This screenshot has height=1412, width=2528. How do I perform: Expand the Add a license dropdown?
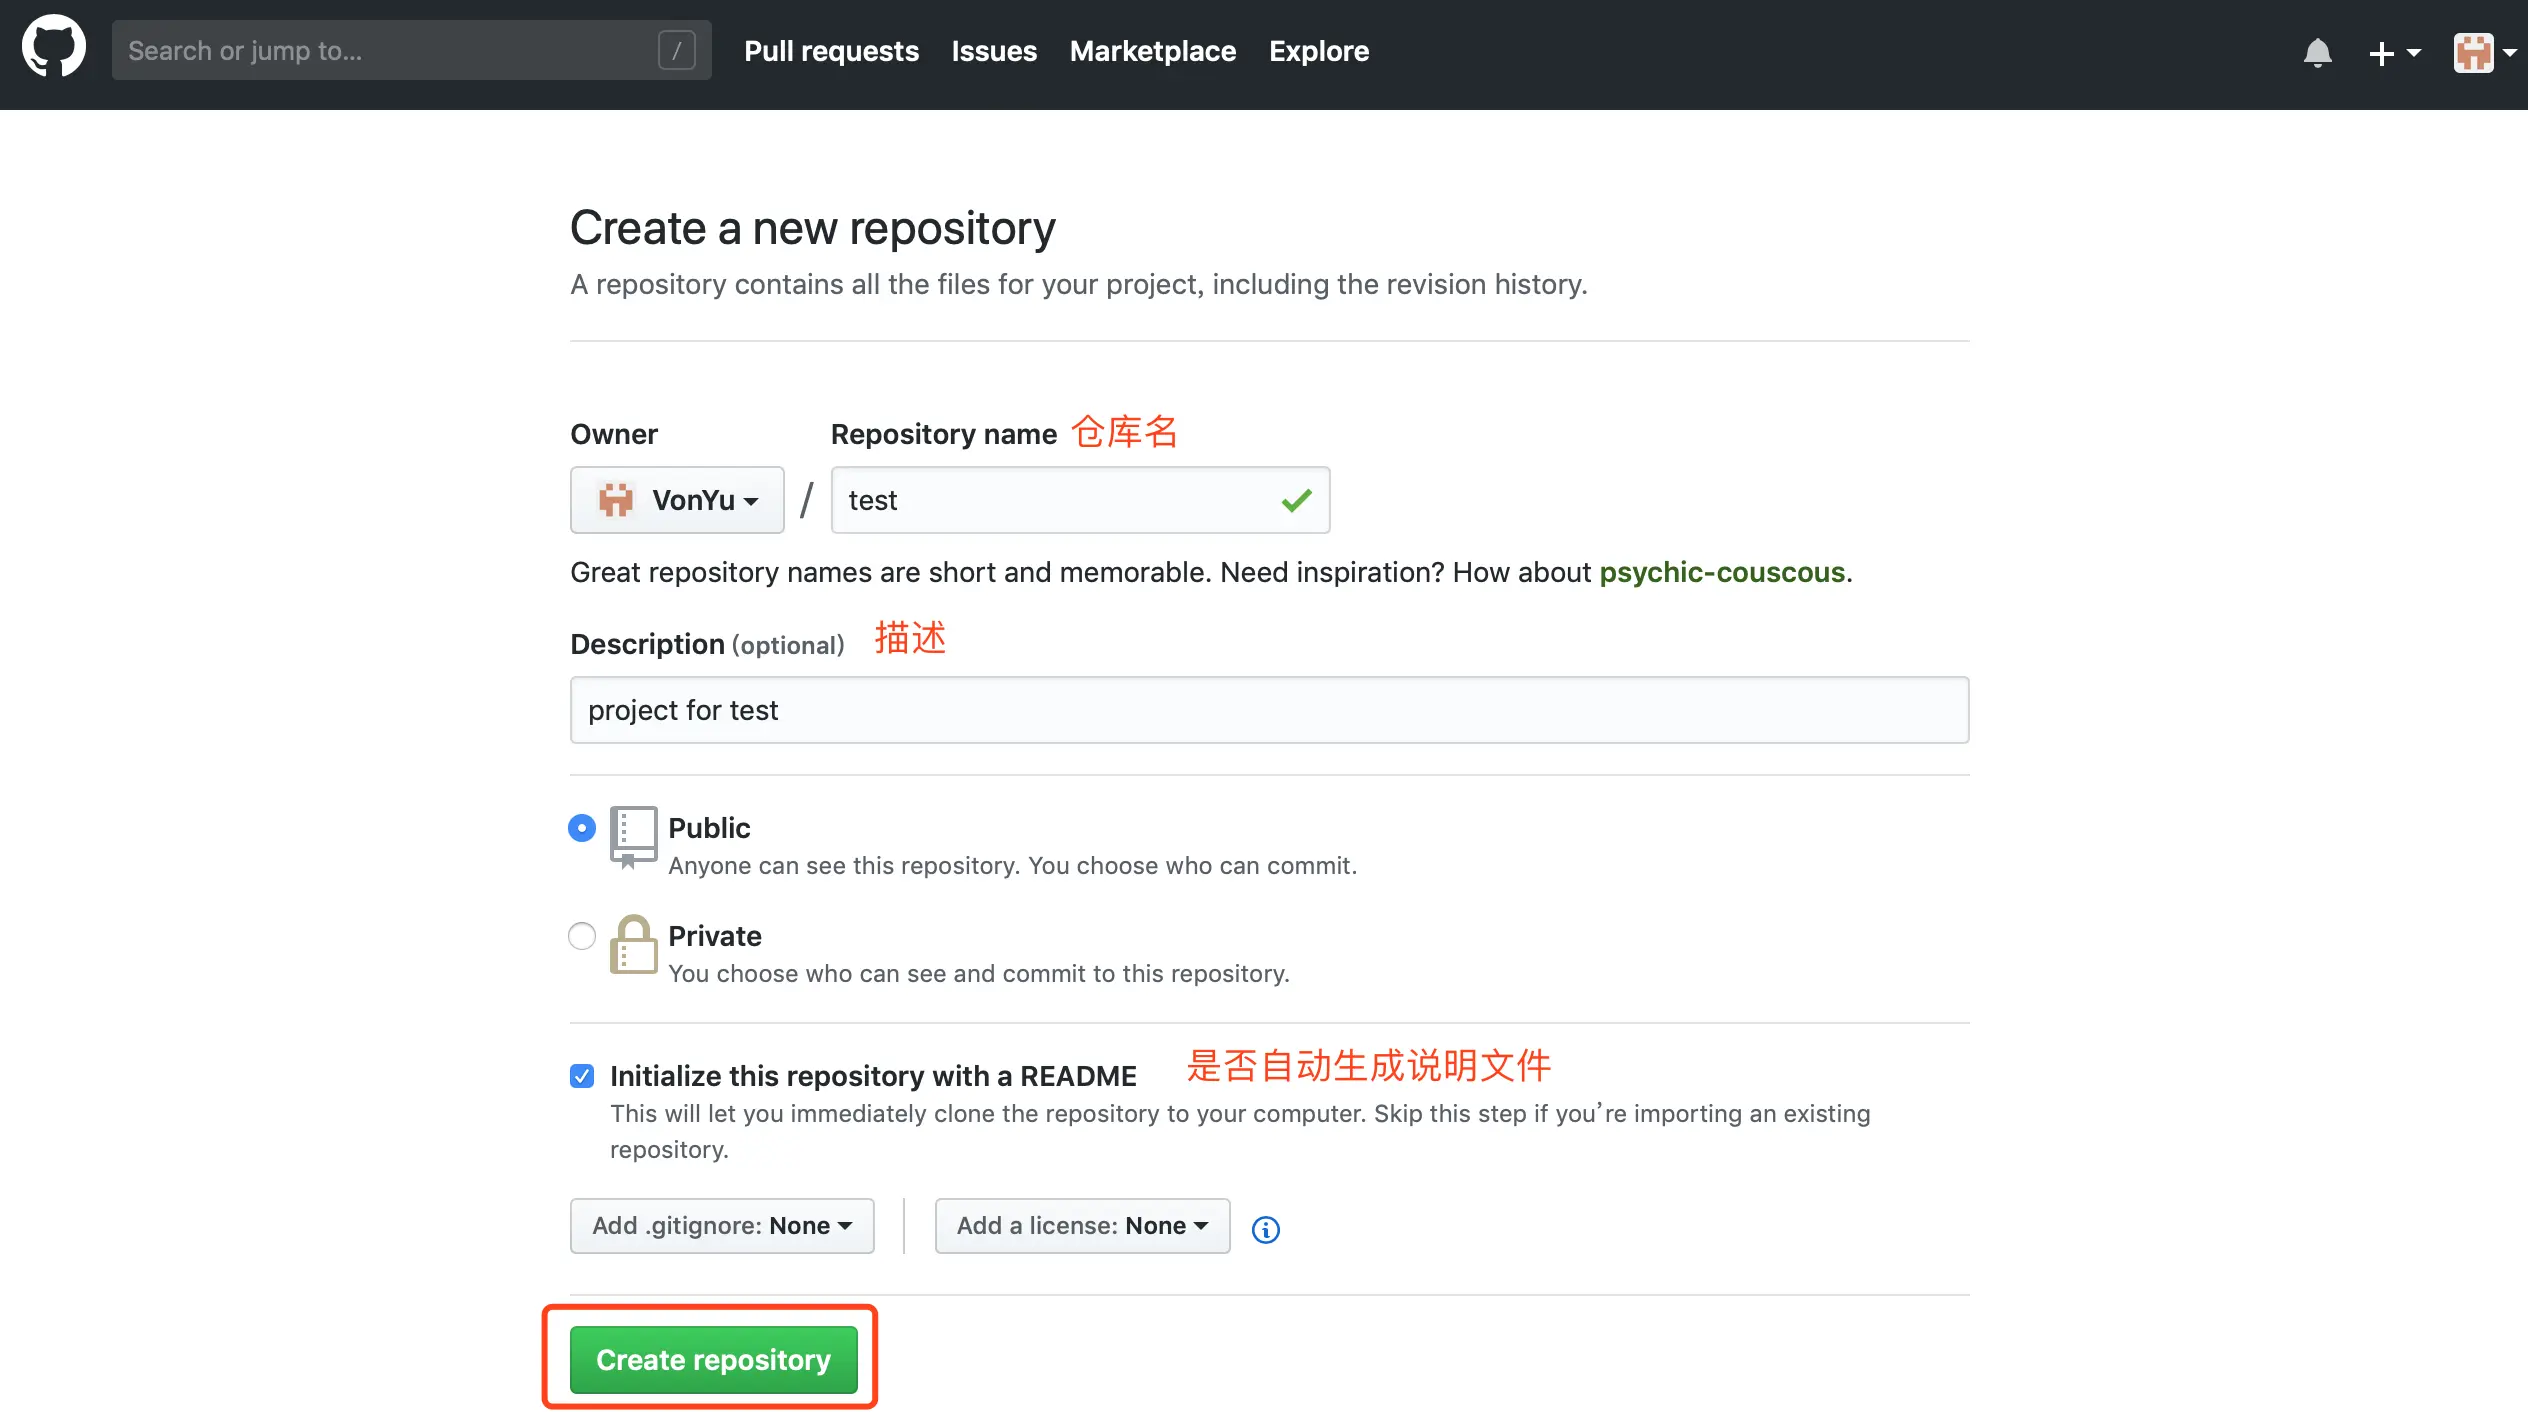tap(1082, 1226)
